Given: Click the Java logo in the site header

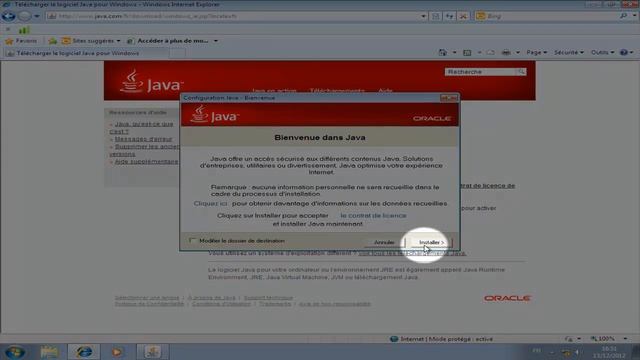Looking at the screenshot, I should 151,81.
